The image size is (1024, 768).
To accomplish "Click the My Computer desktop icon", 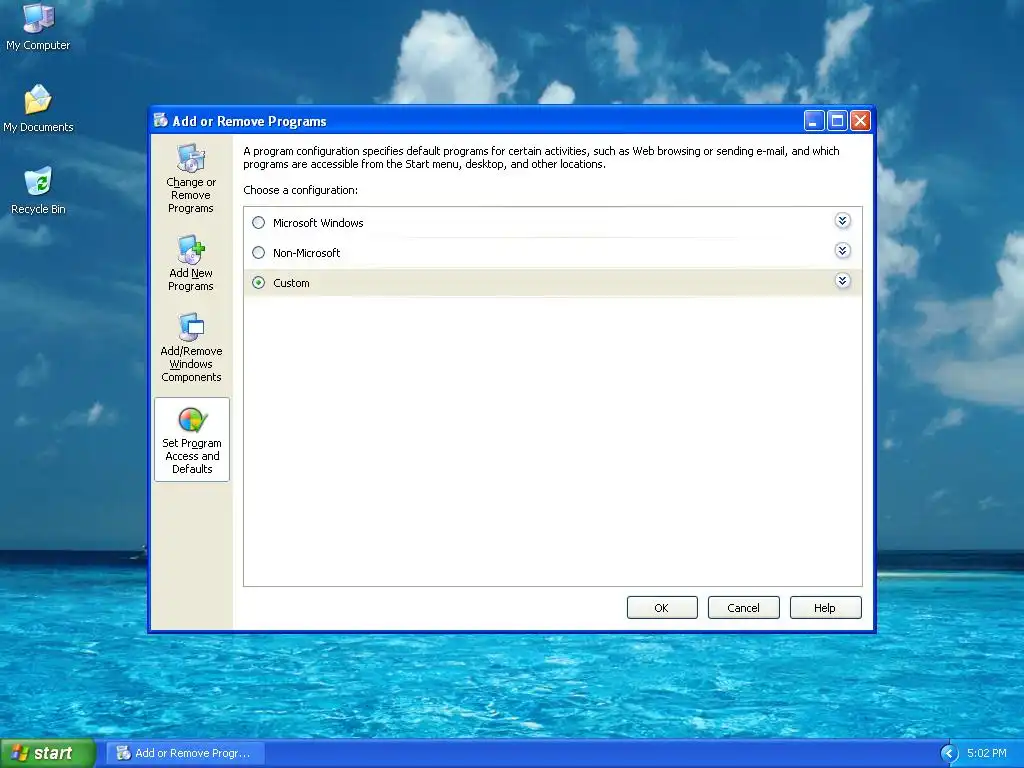I will (x=38, y=26).
